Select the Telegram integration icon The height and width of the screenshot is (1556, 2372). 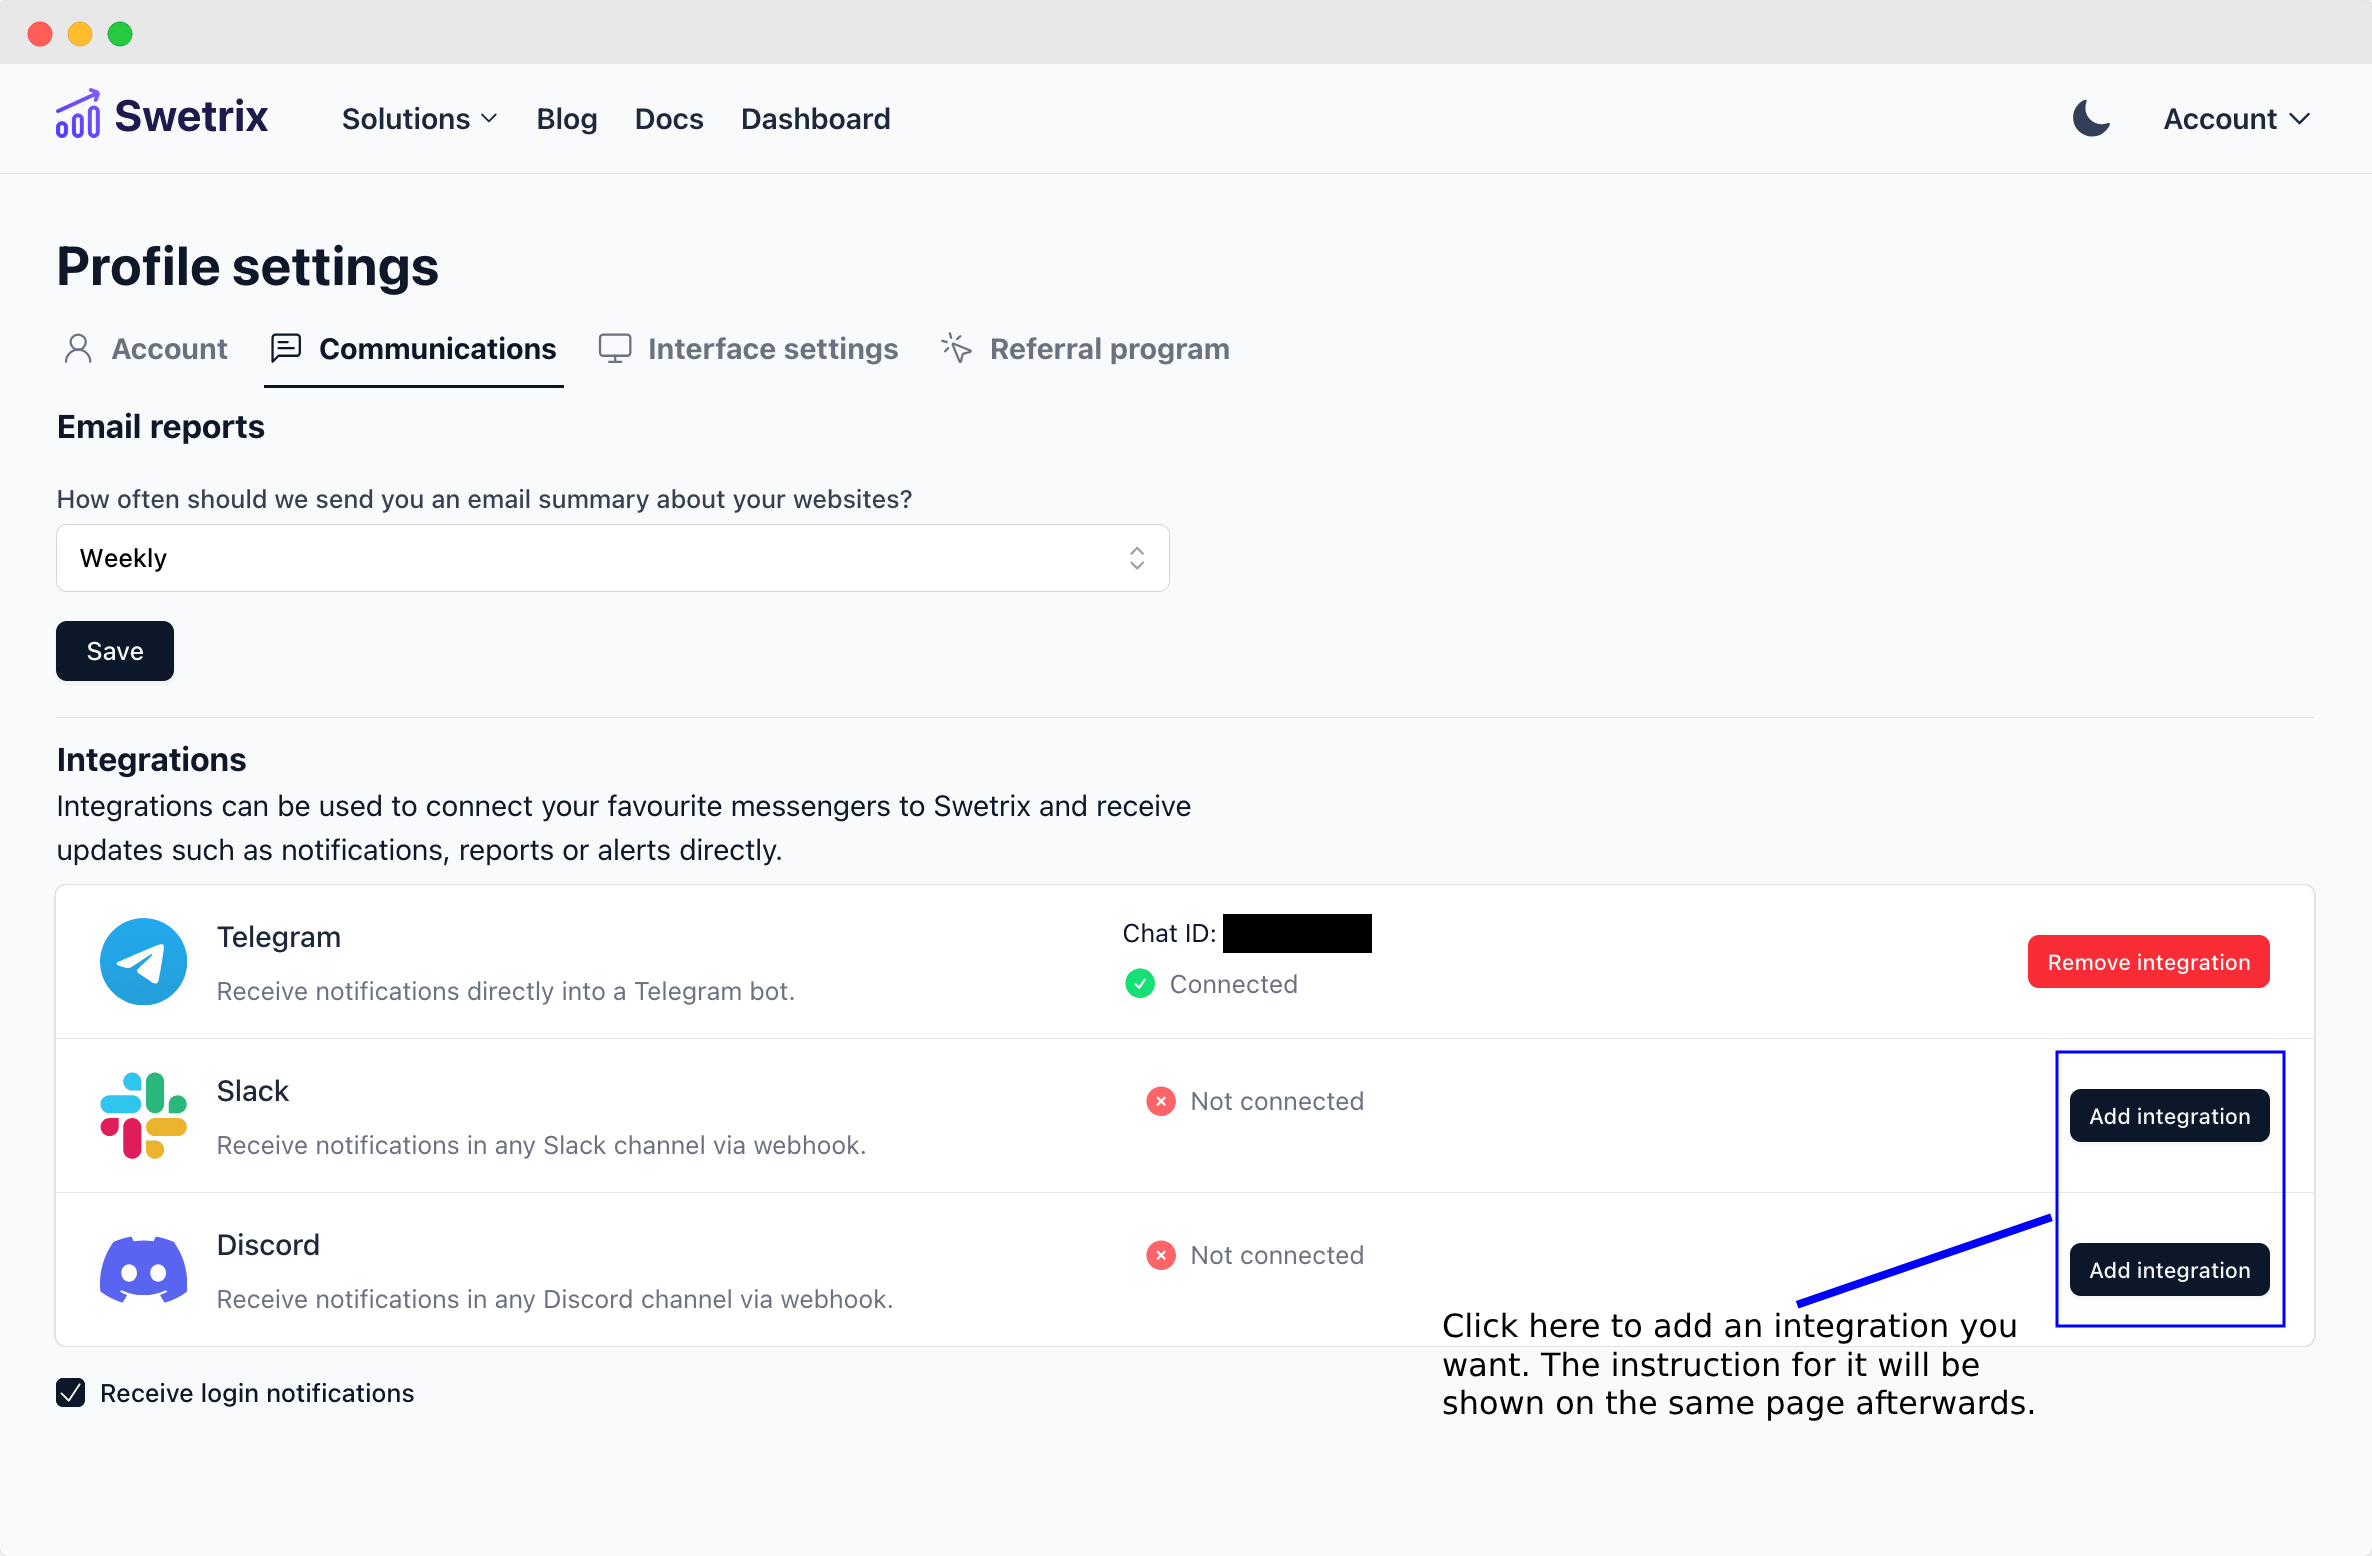click(x=143, y=961)
